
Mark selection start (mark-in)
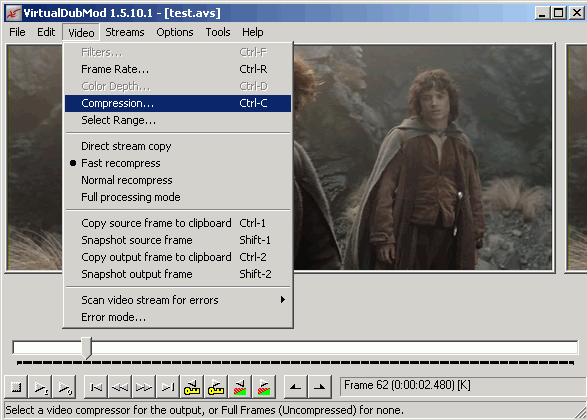pyautogui.click(x=296, y=387)
